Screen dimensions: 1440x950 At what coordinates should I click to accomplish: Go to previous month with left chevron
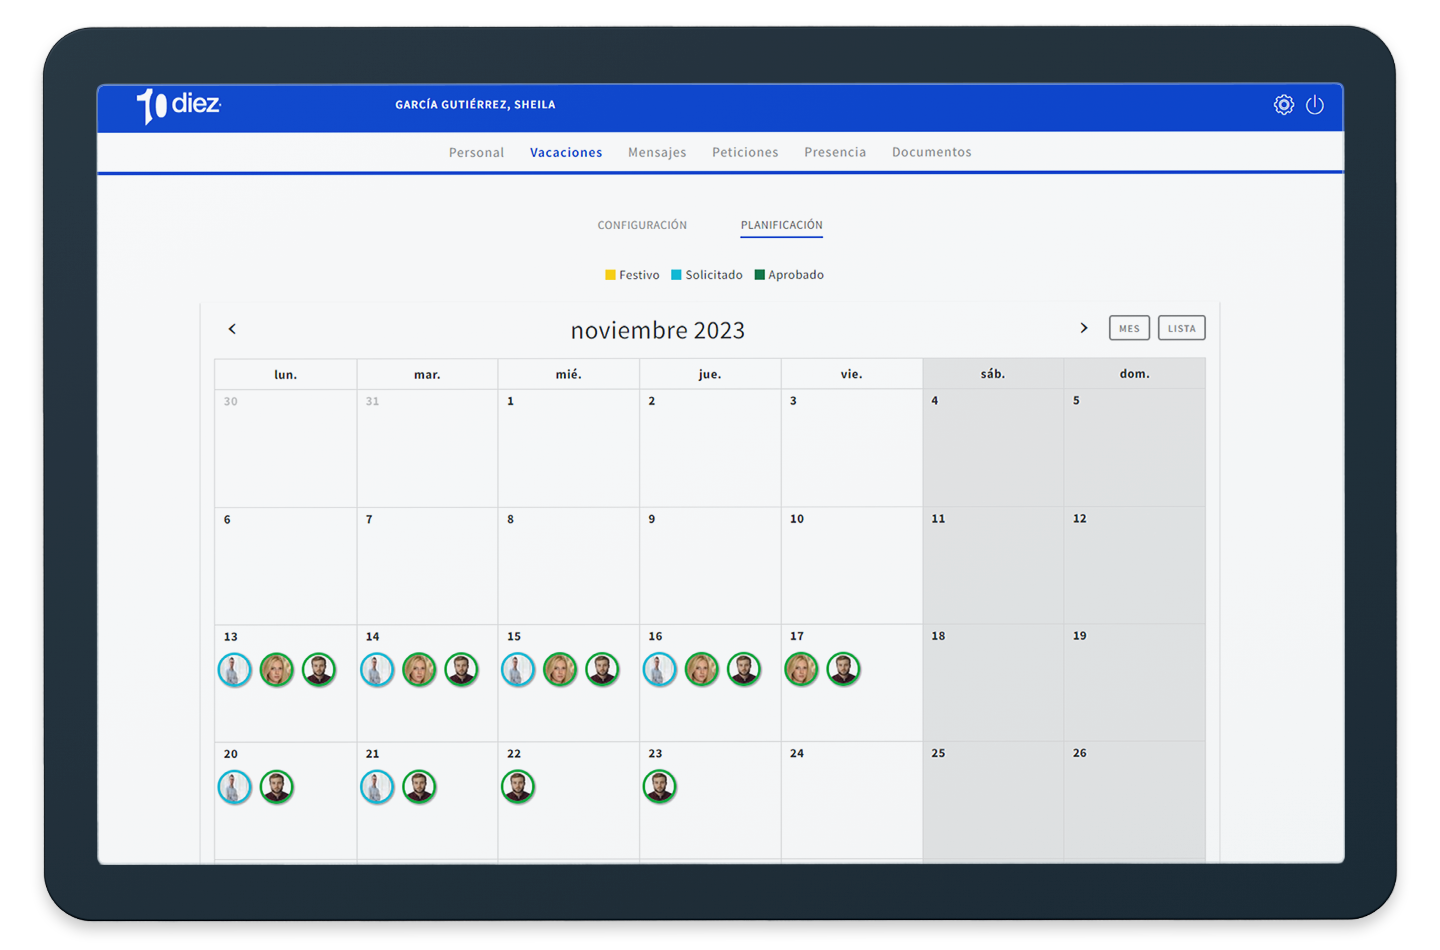[x=232, y=329]
